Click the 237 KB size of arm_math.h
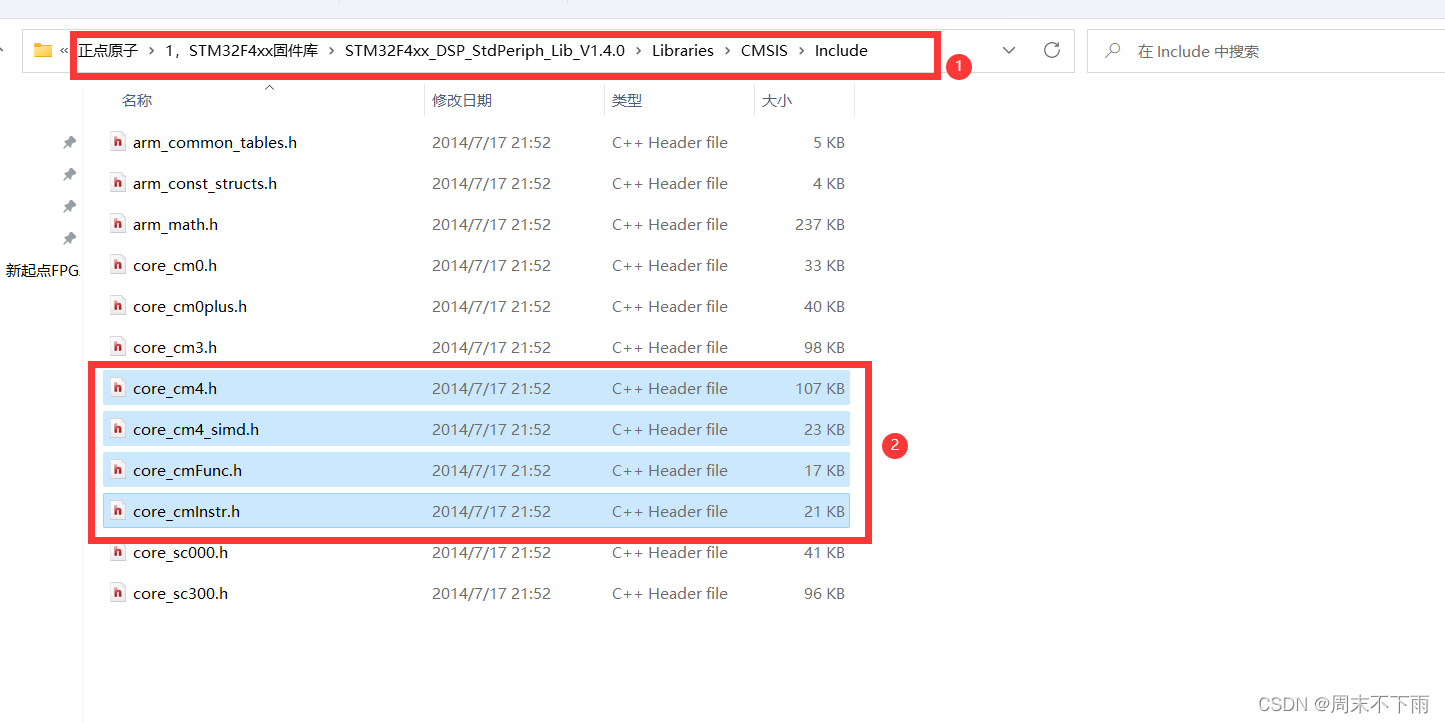 820,225
